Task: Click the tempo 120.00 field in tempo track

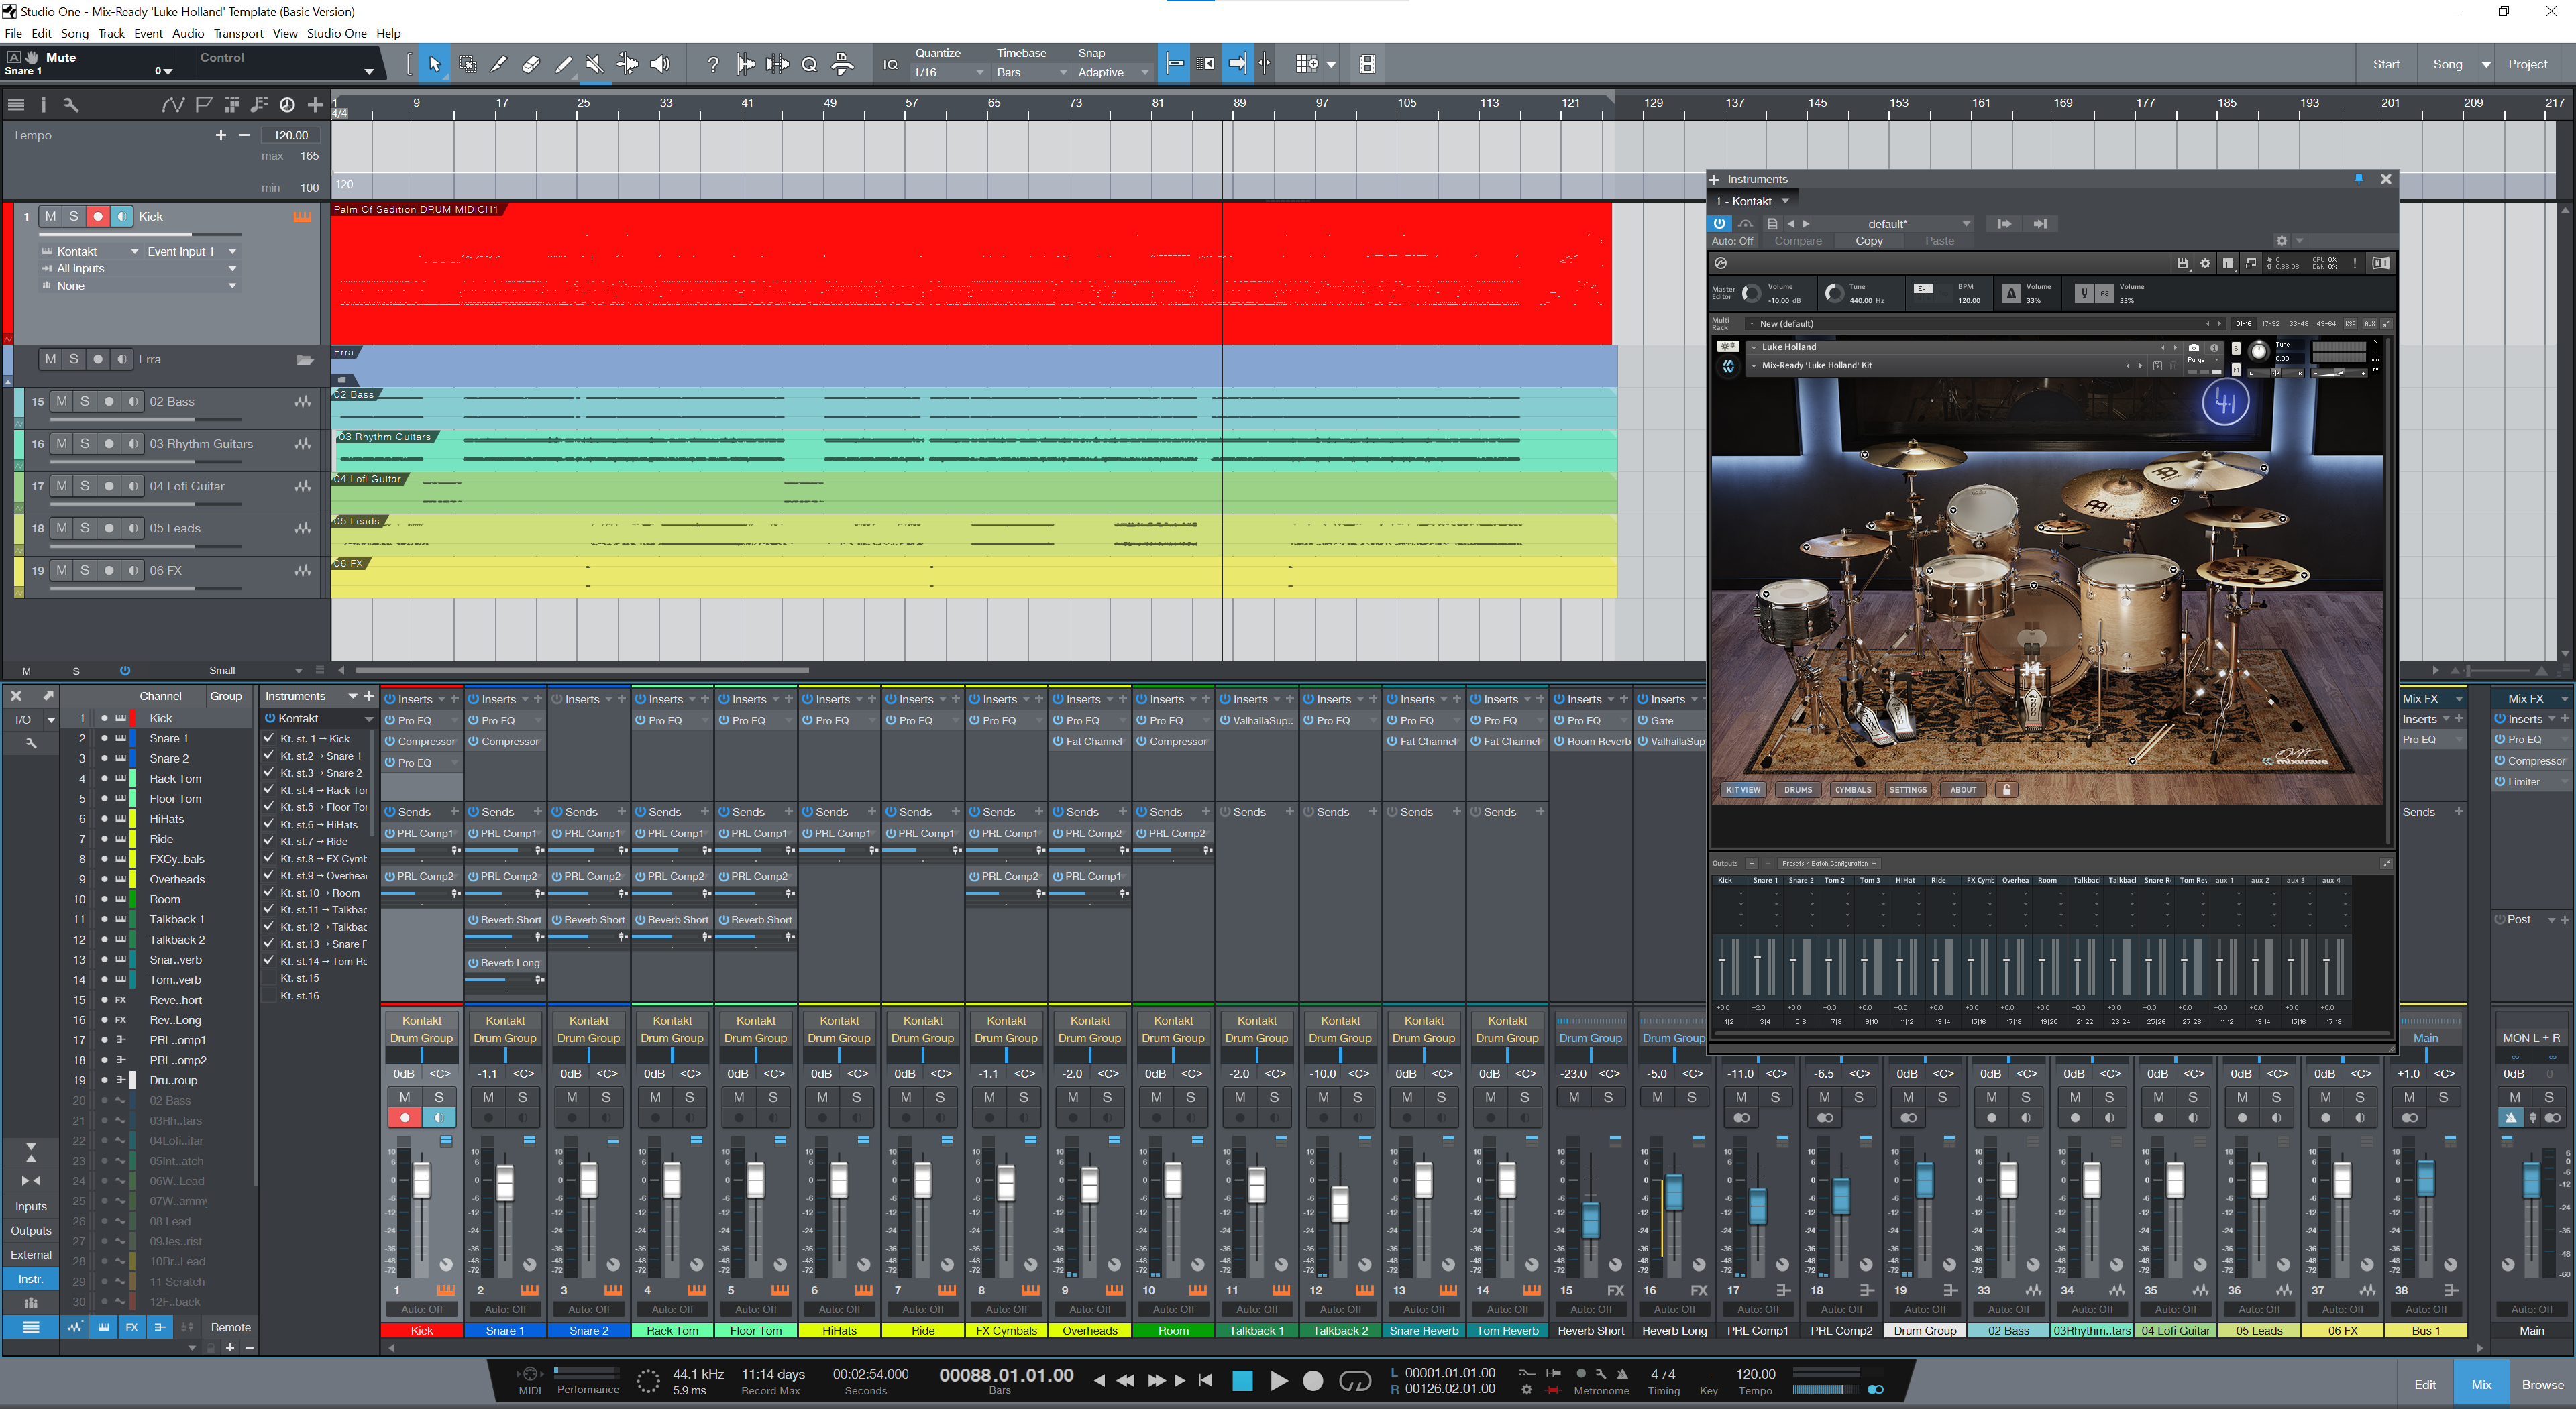Action: (x=291, y=135)
